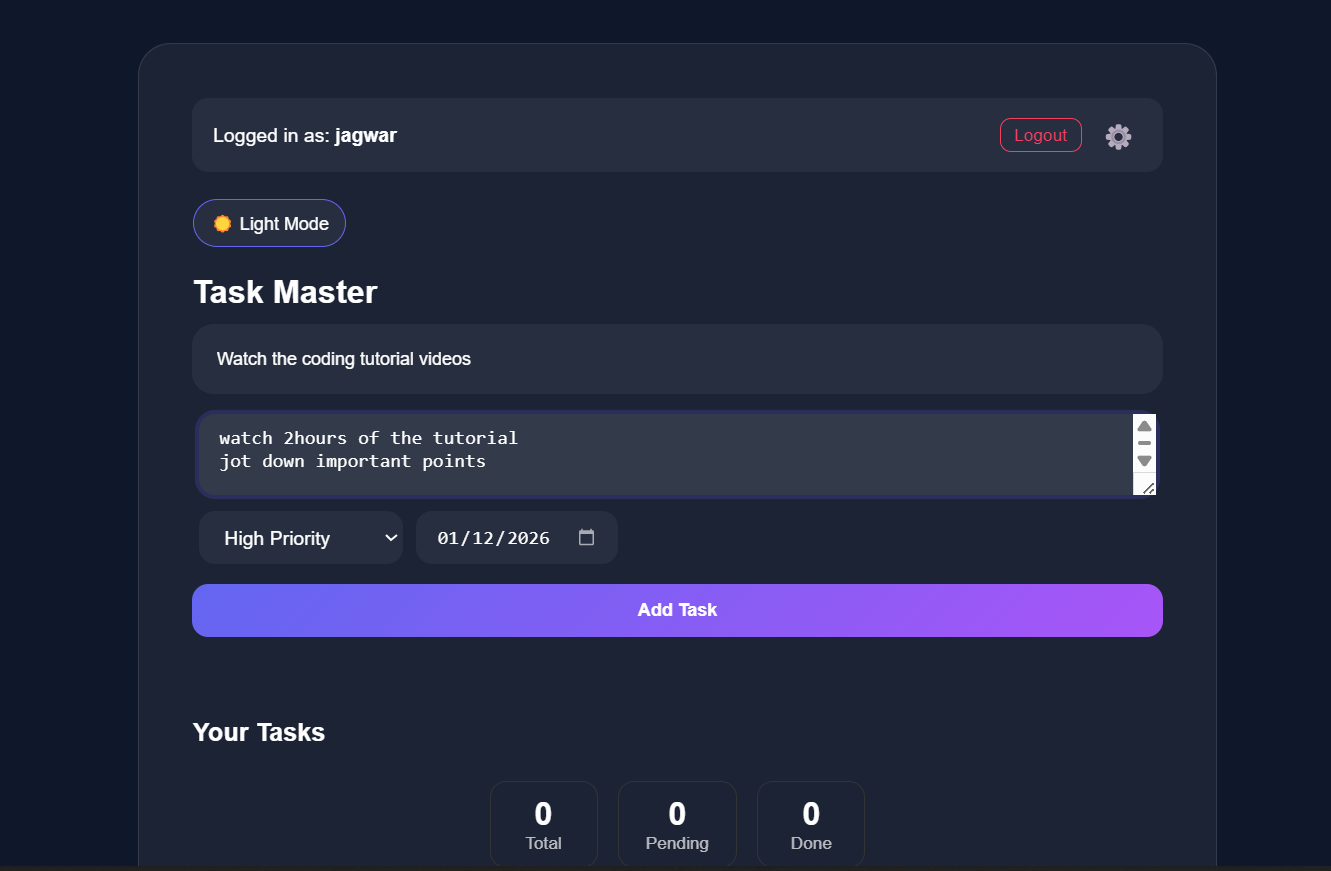This screenshot has height=871, width=1331.
Task: Expand the priority selection list
Action: (x=300, y=537)
